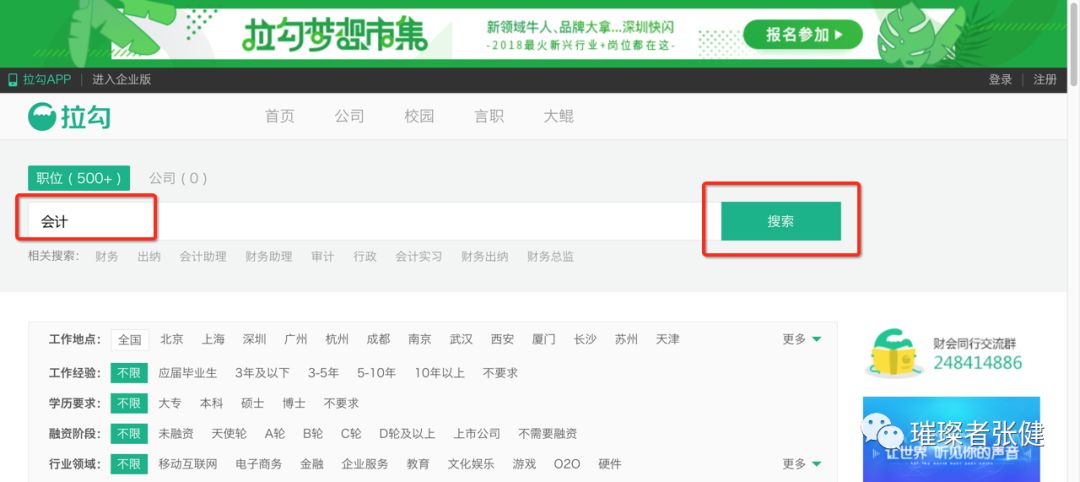Filter education by 博士
The width and height of the screenshot is (1080, 482).
tap(294, 403)
